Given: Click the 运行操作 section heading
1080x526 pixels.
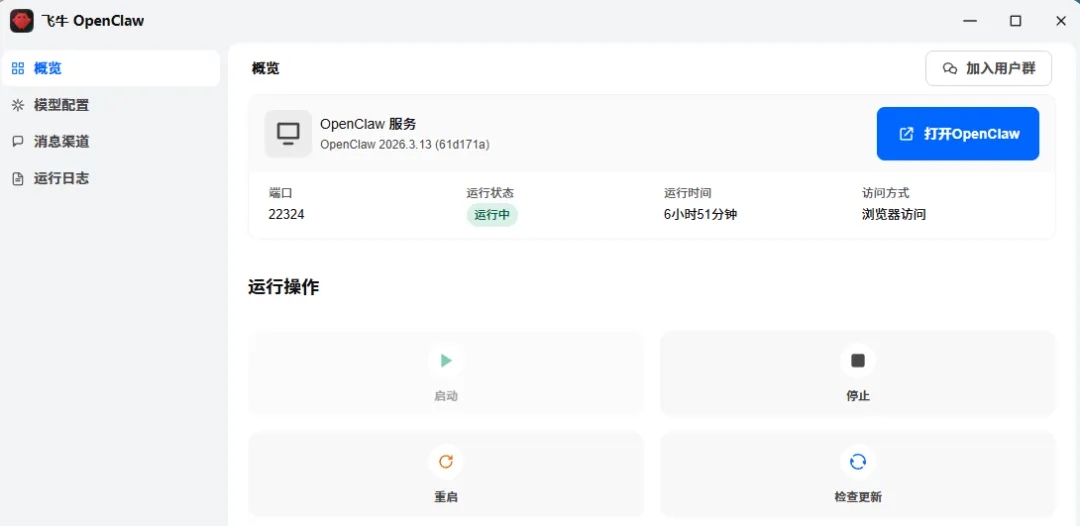Looking at the screenshot, I should pyautogui.click(x=283, y=287).
